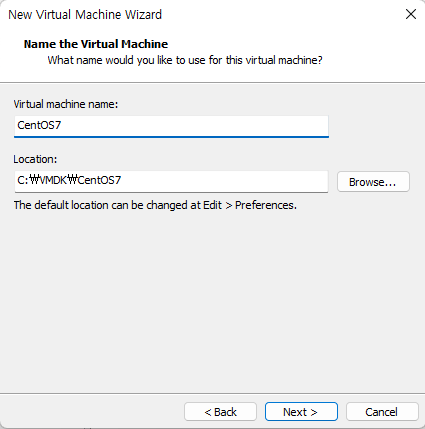Click the 'What name would you like' subtitle text
This screenshot has width=425, height=429.
coord(185,60)
